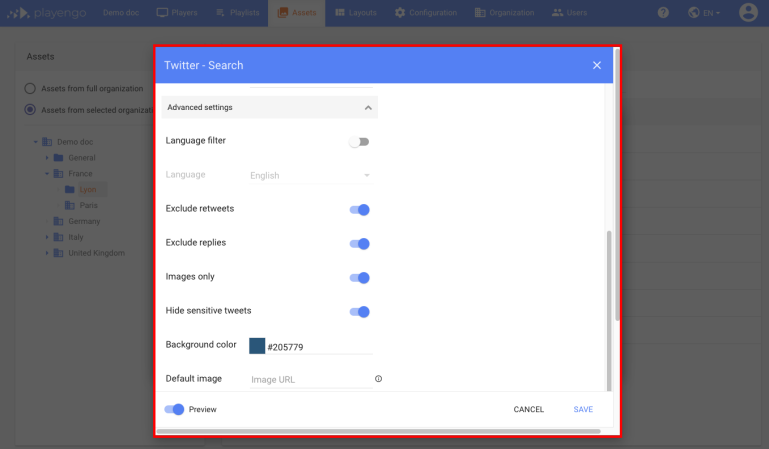769x449 pixels.
Task: Close the Twitter - Search dialog
Action: (596, 65)
